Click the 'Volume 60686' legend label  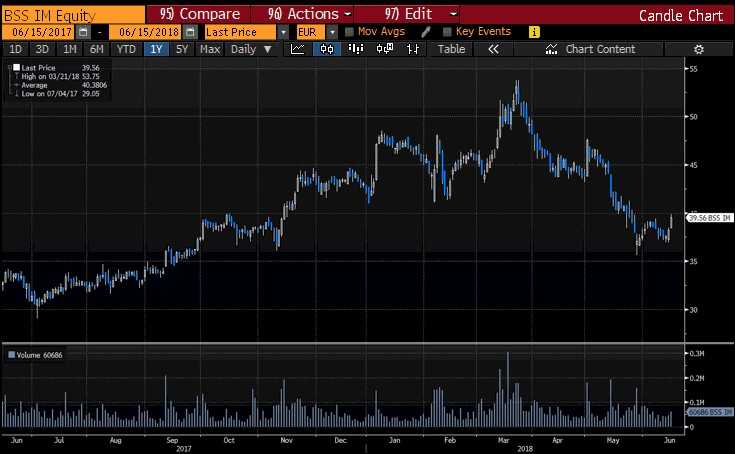tap(39, 355)
